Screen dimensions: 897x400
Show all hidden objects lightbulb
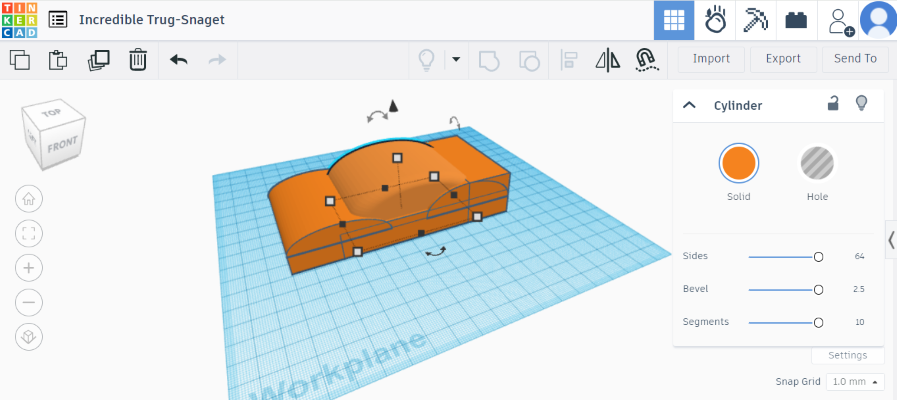[427, 59]
